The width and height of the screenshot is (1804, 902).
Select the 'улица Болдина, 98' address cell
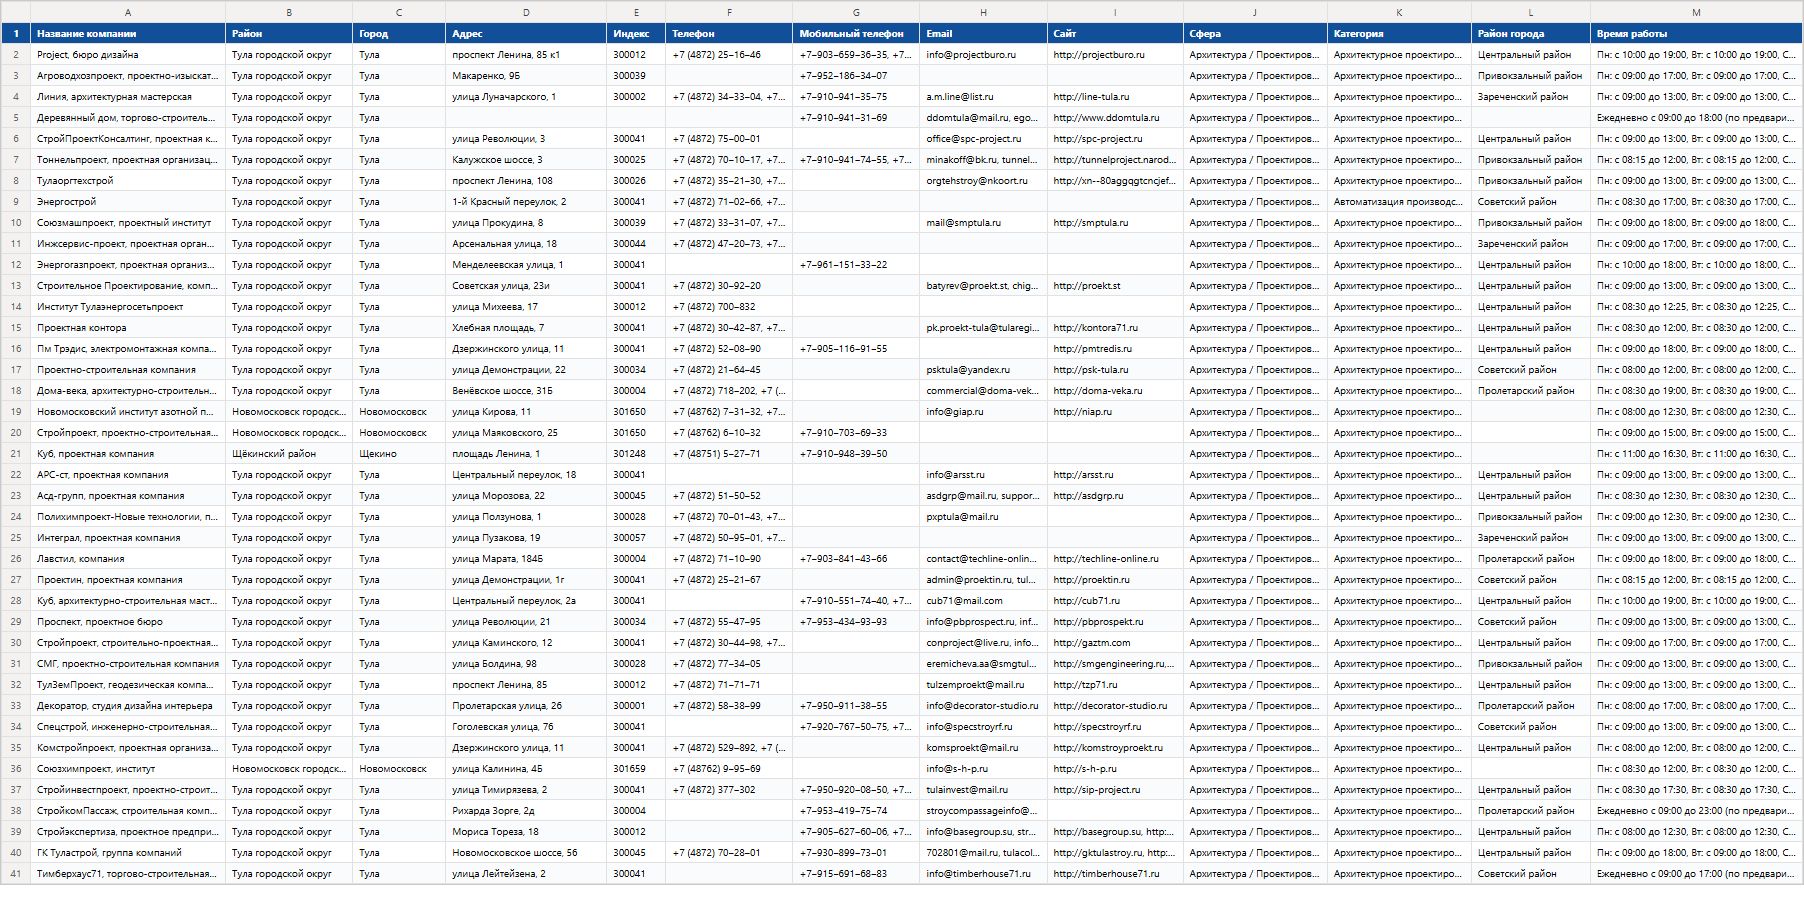[x=526, y=664]
